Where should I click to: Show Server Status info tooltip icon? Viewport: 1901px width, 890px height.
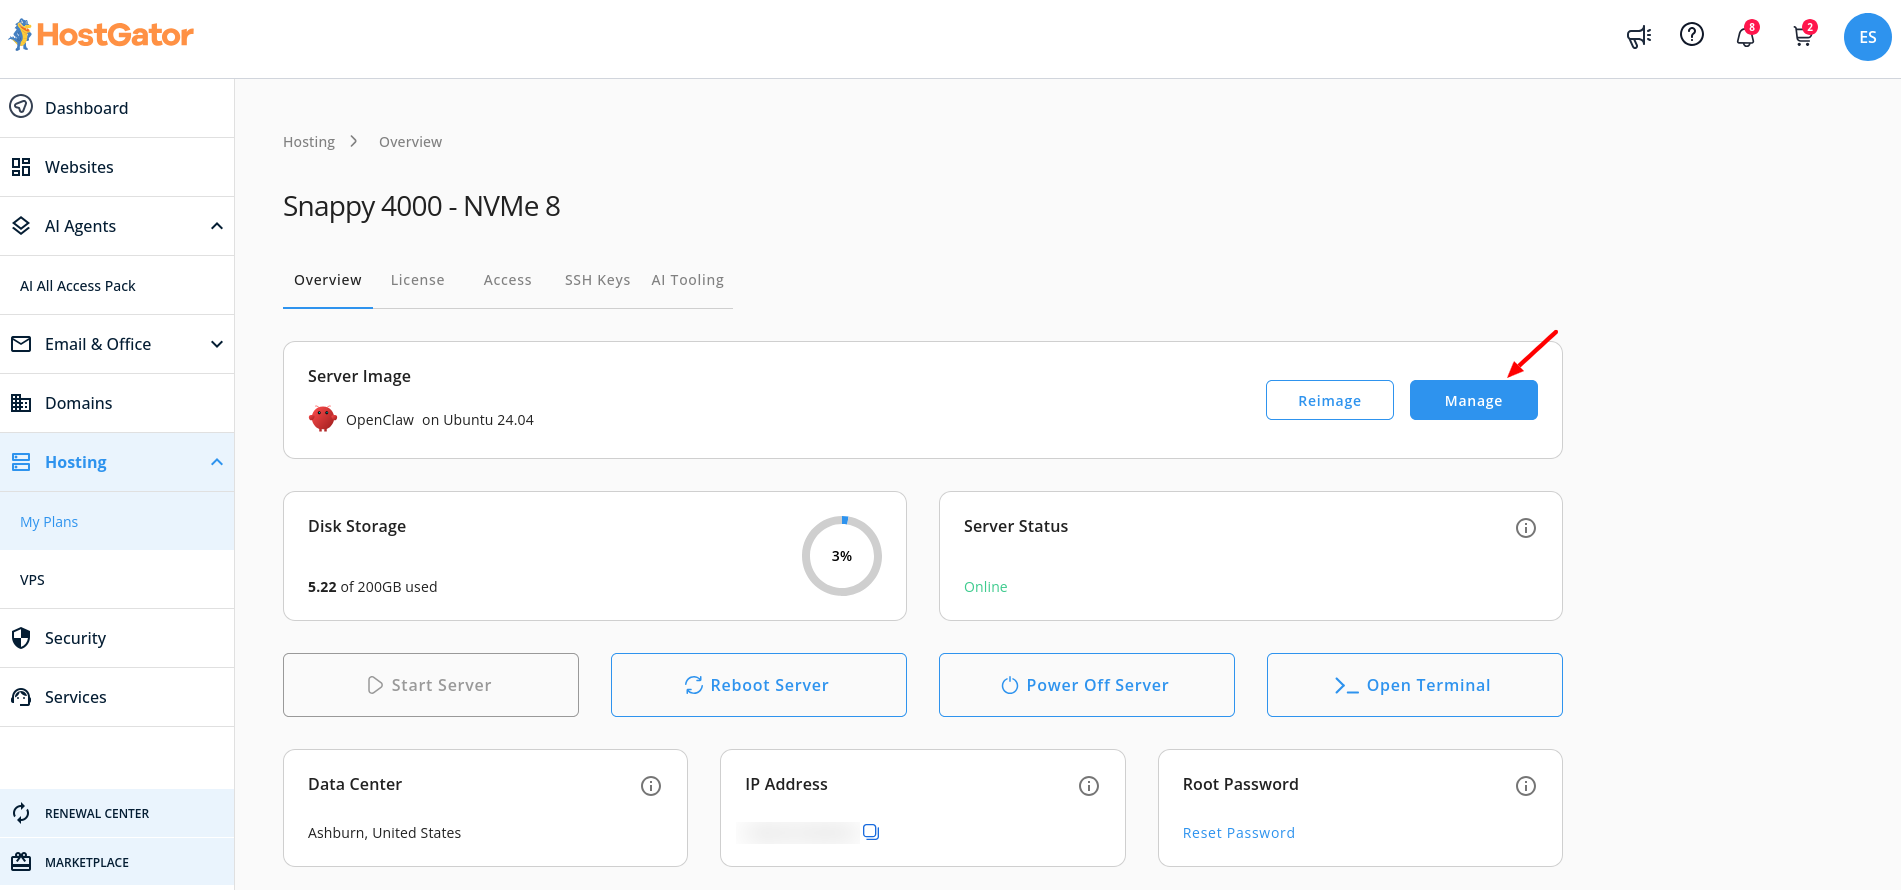click(1526, 528)
